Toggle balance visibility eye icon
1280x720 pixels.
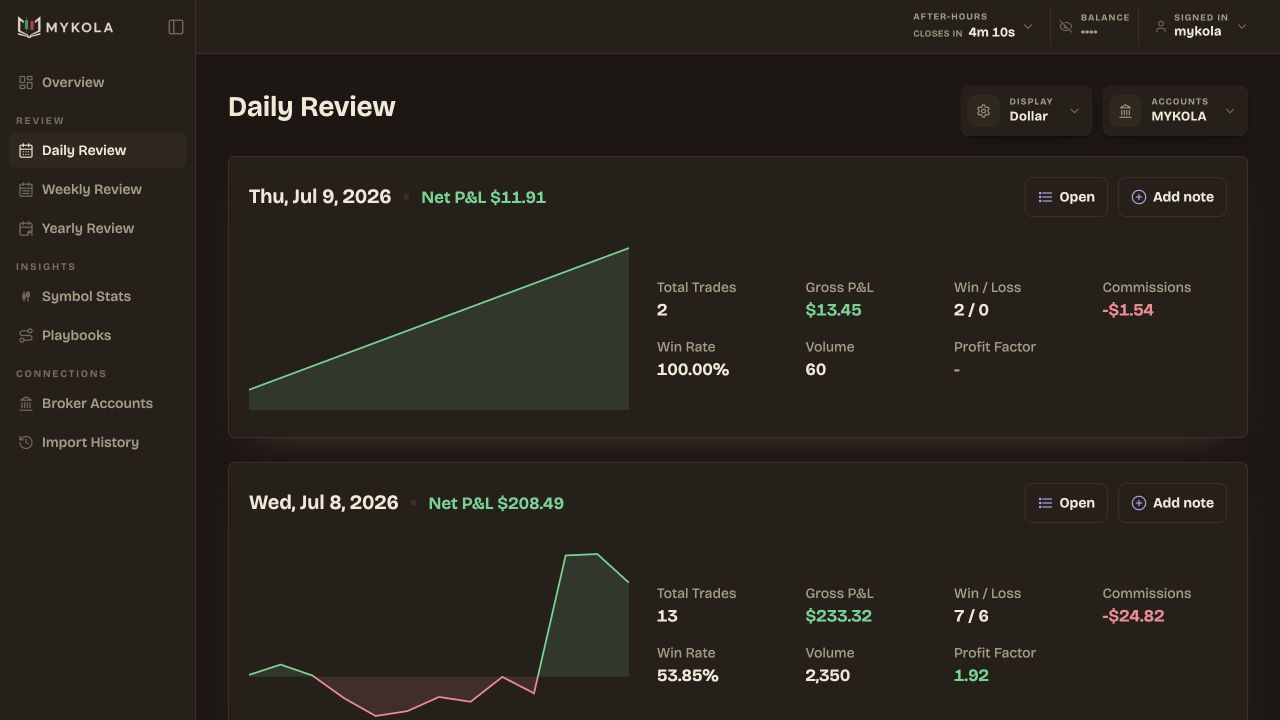(1066, 27)
